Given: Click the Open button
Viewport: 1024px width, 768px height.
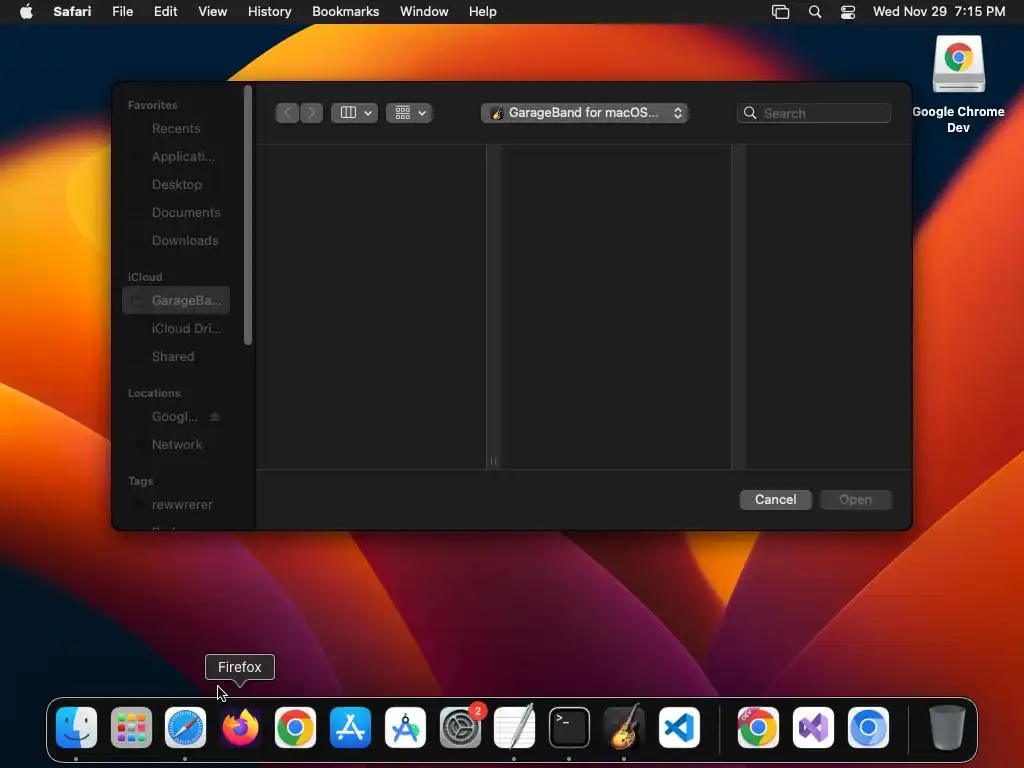Looking at the screenshot, I should [856, 500].
